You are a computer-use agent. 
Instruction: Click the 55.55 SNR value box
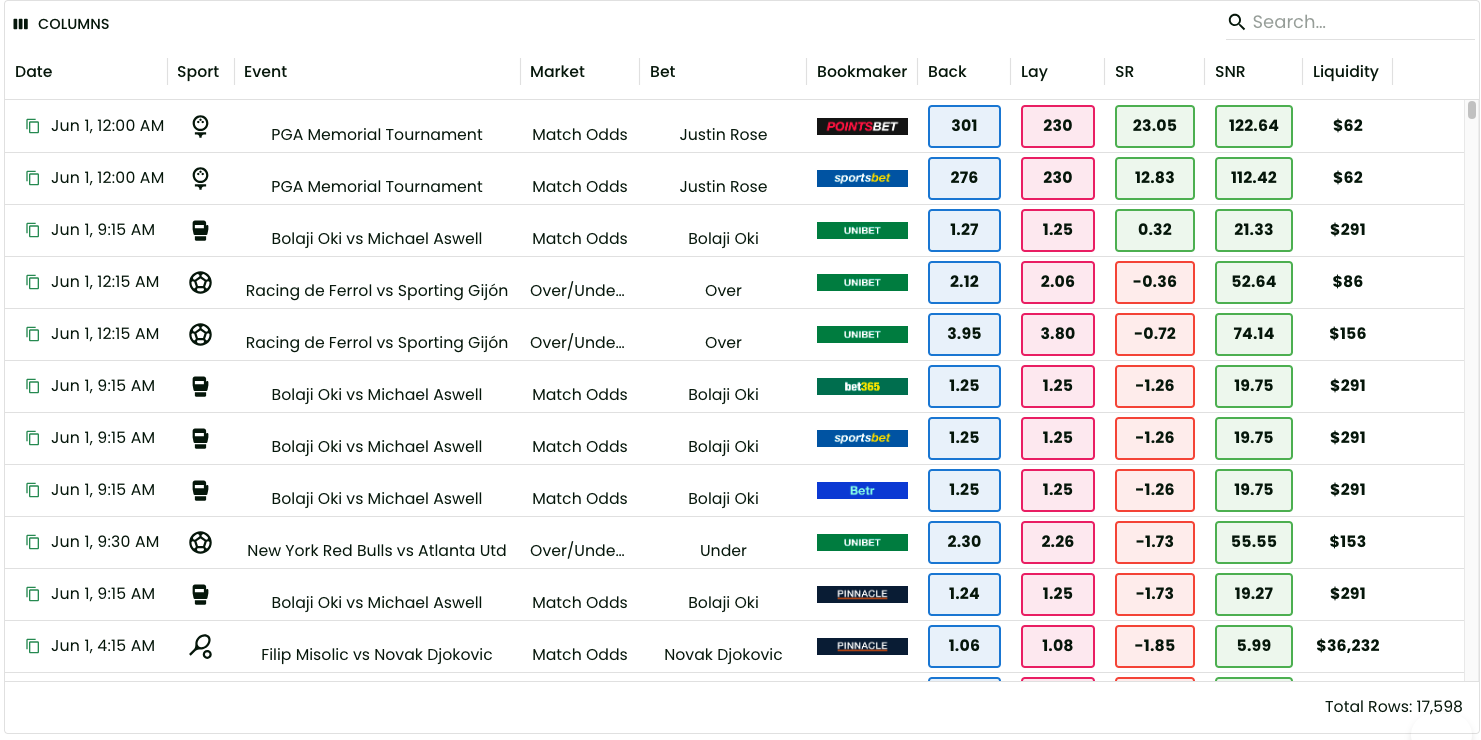point(1254,542)
